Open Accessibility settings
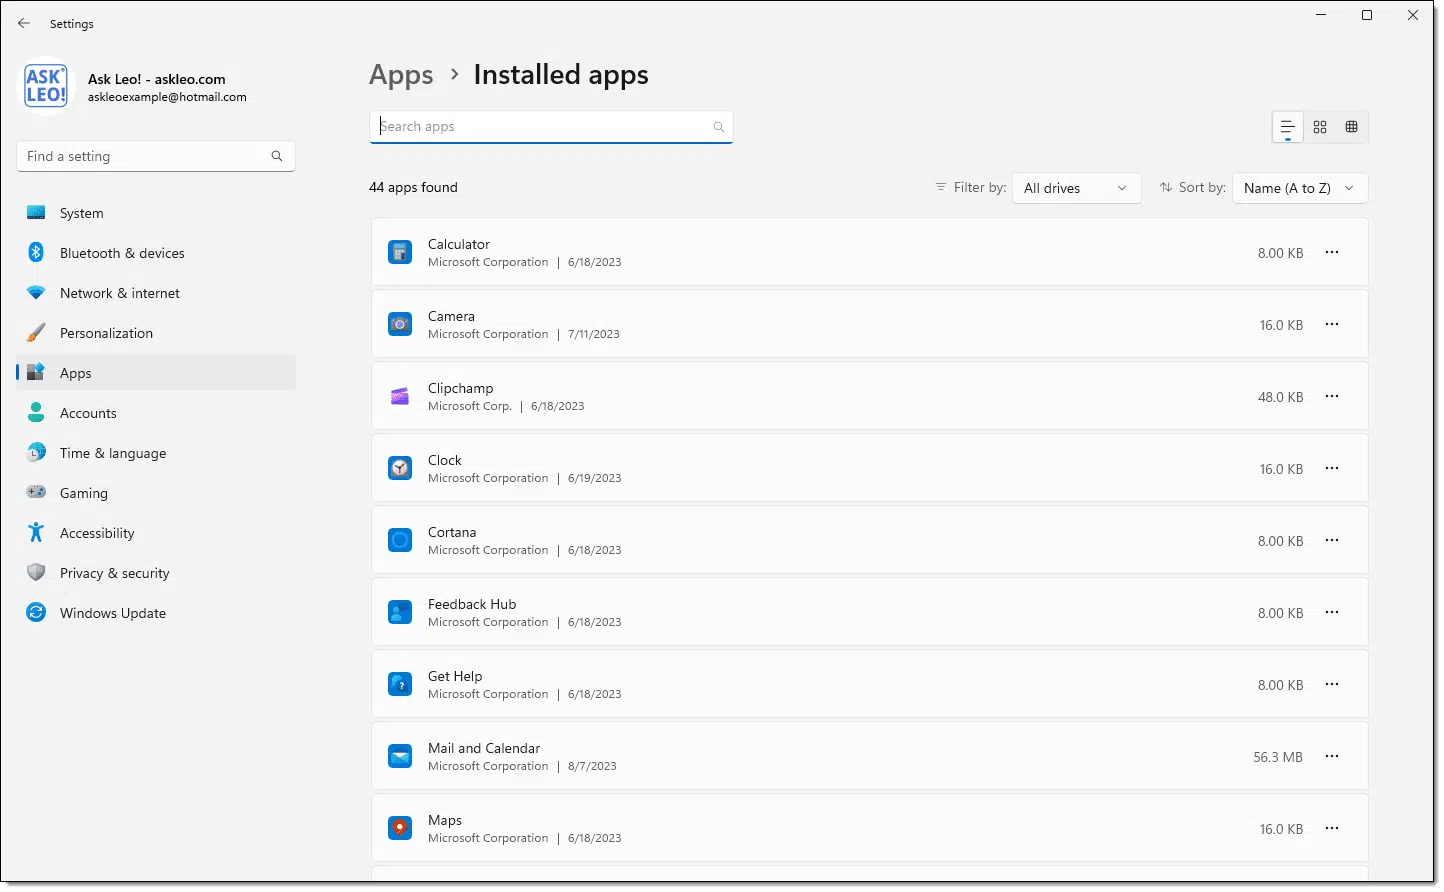This screenshot has height=892, width=1444. (x=156, y=533)
